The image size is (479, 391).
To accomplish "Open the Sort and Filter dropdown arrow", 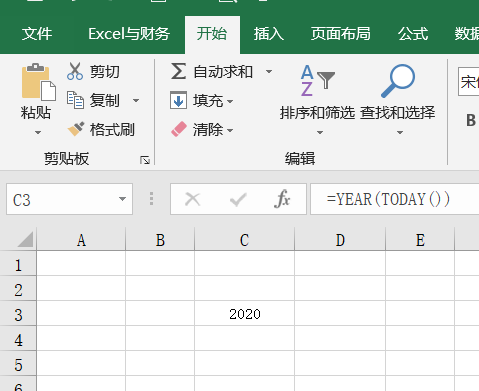I will (320, 132).
